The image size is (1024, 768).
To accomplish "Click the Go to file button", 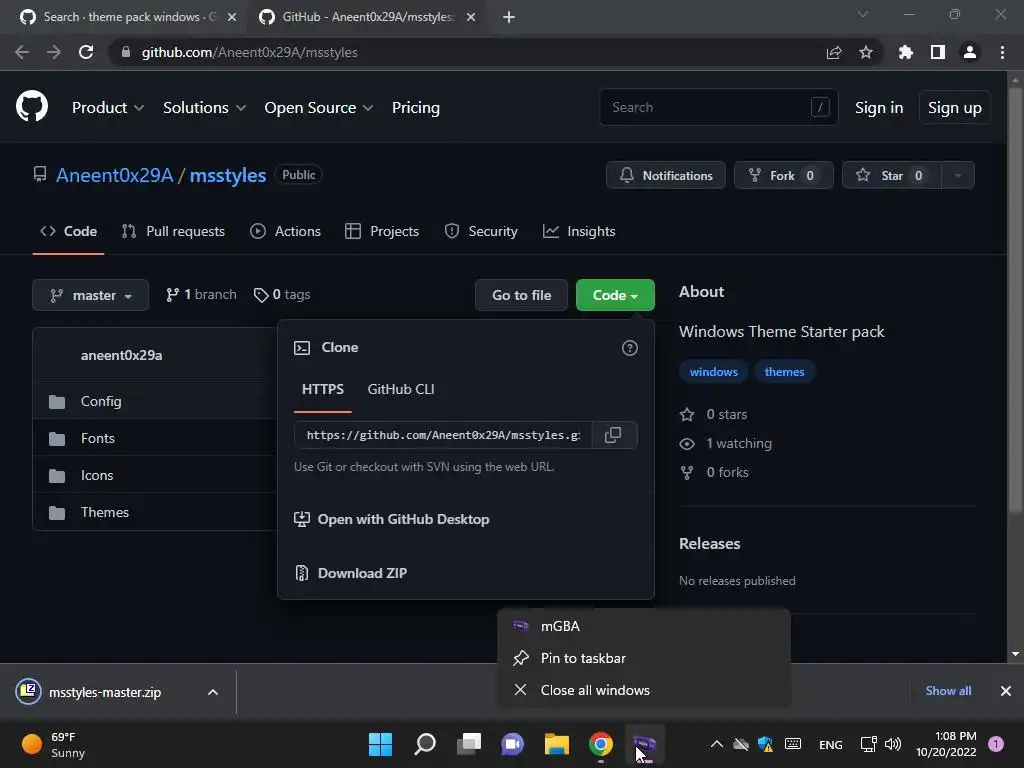I will [521, 295].
